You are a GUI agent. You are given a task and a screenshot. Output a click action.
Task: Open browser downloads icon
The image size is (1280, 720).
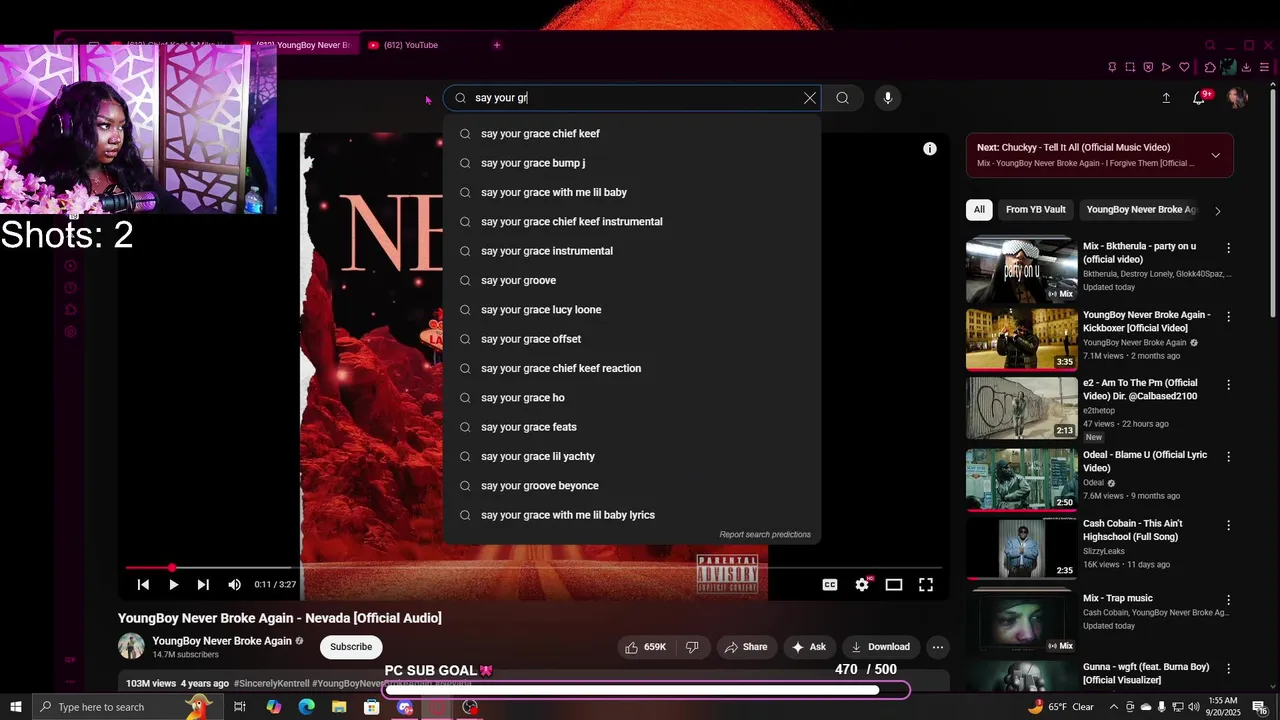1246,67
